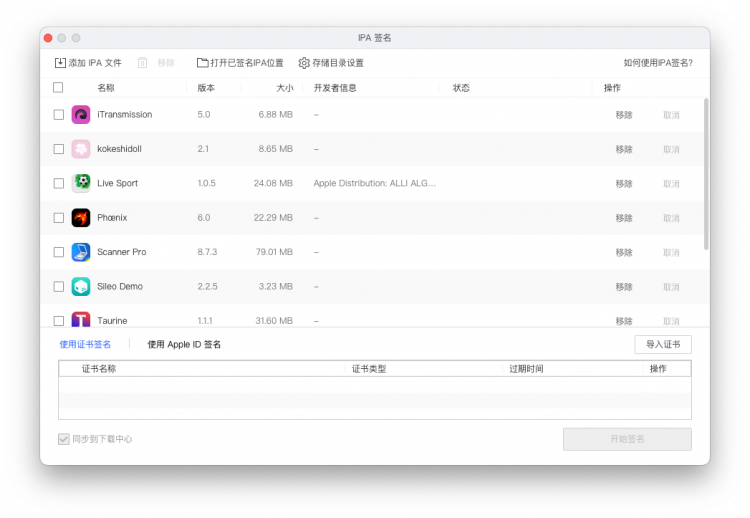Click the 开始签名 button
The height and width of the screenshot is (518, 750).
pyautogui.click(x=627, y=439)
